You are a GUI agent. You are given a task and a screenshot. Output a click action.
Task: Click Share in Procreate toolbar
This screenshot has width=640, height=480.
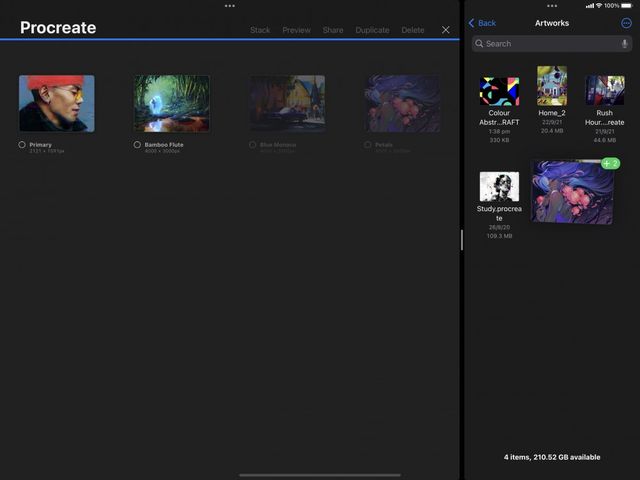click(333, 30)
